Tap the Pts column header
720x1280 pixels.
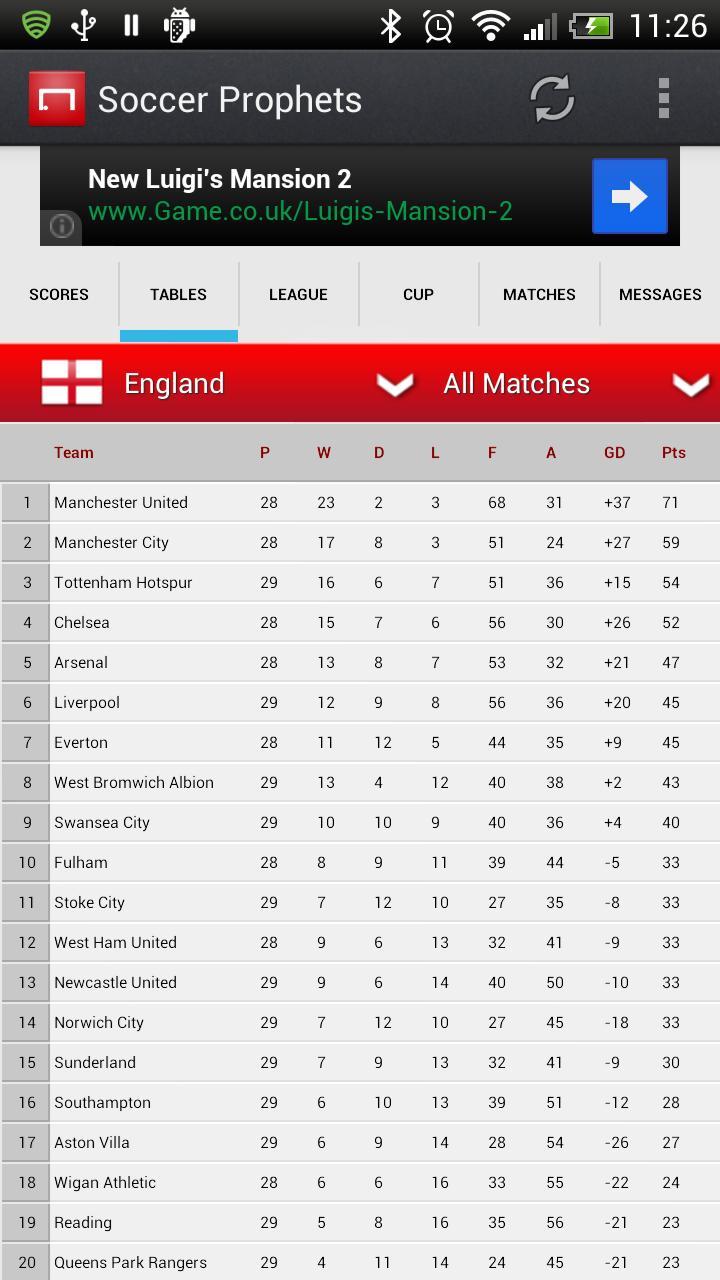[x=673, y=453]
